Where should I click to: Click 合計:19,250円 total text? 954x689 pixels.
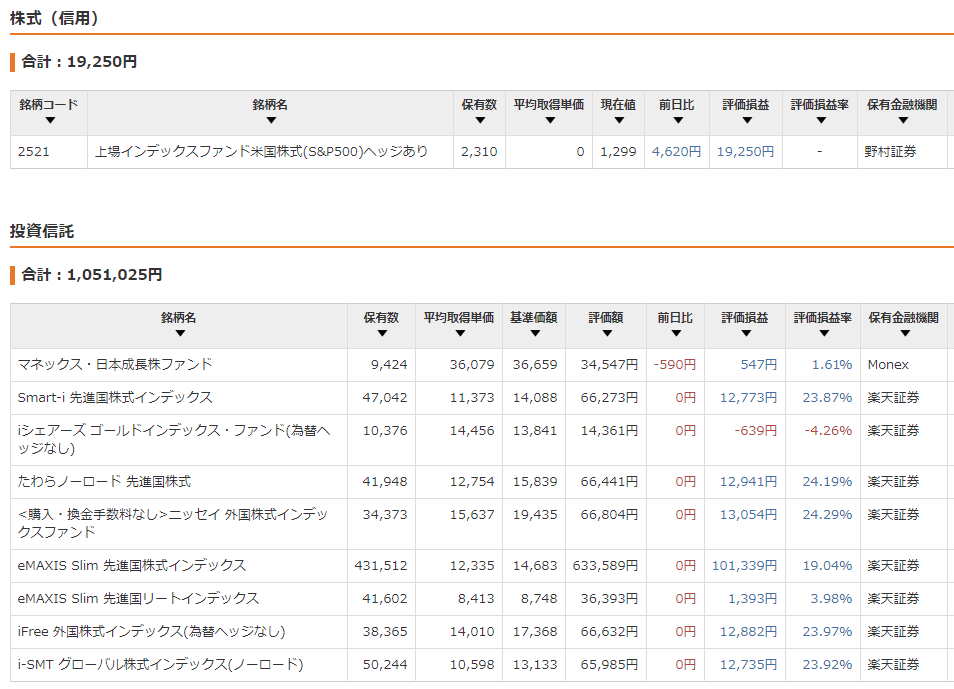[79, 61]
